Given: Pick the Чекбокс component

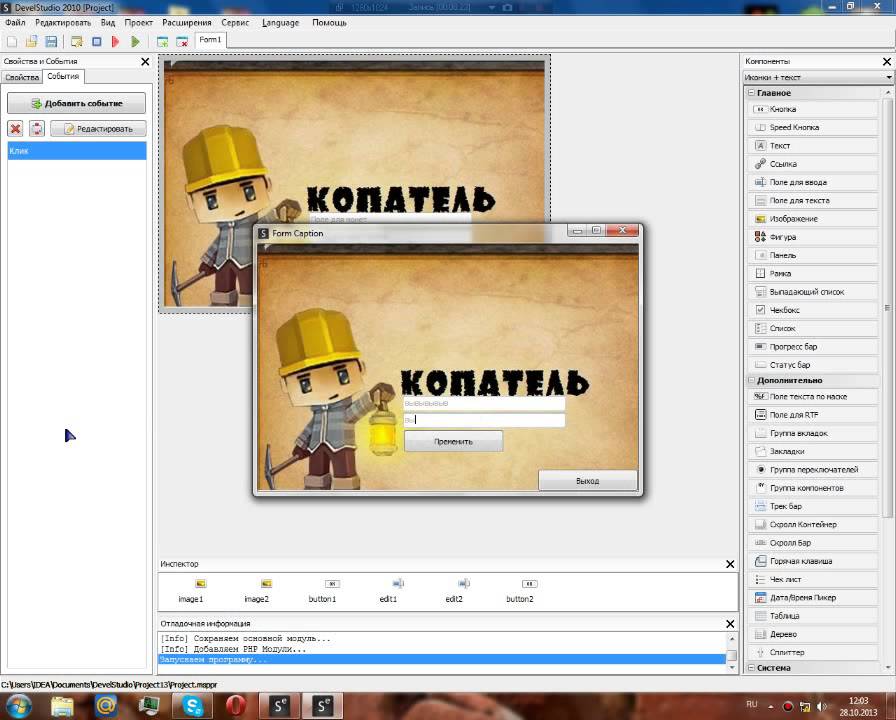Looking at the screenshot, I should coord(813,310).
